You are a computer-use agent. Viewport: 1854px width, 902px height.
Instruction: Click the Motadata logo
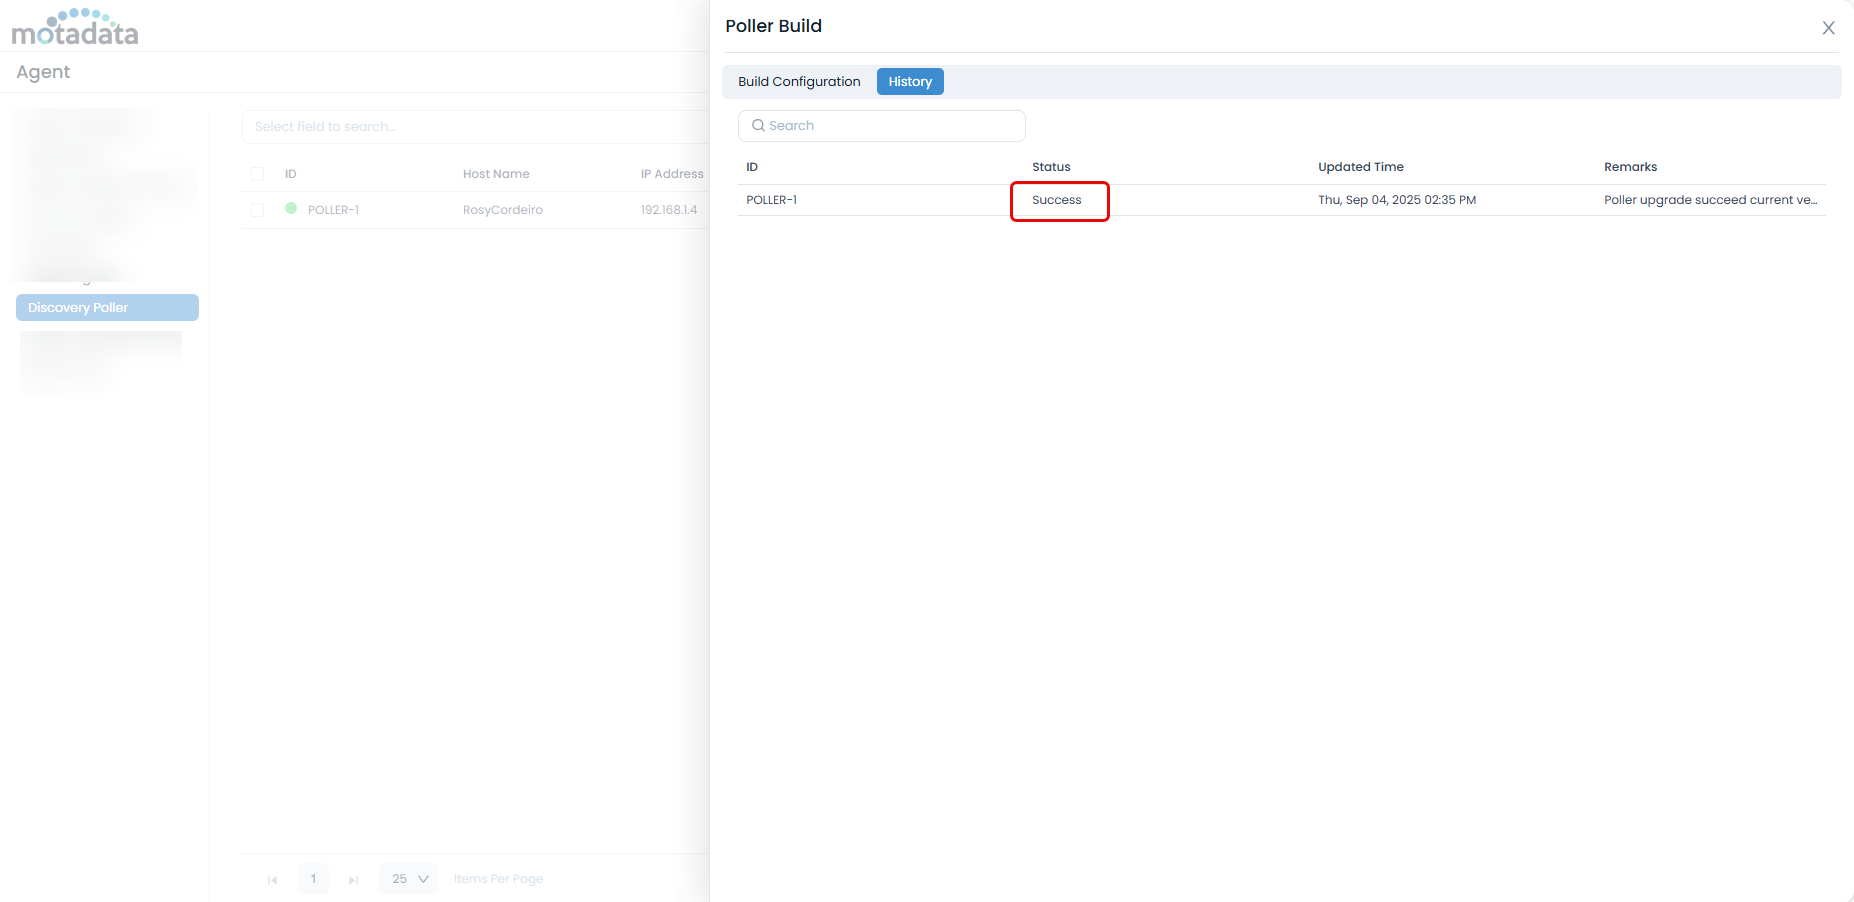[x=75, y=28]
